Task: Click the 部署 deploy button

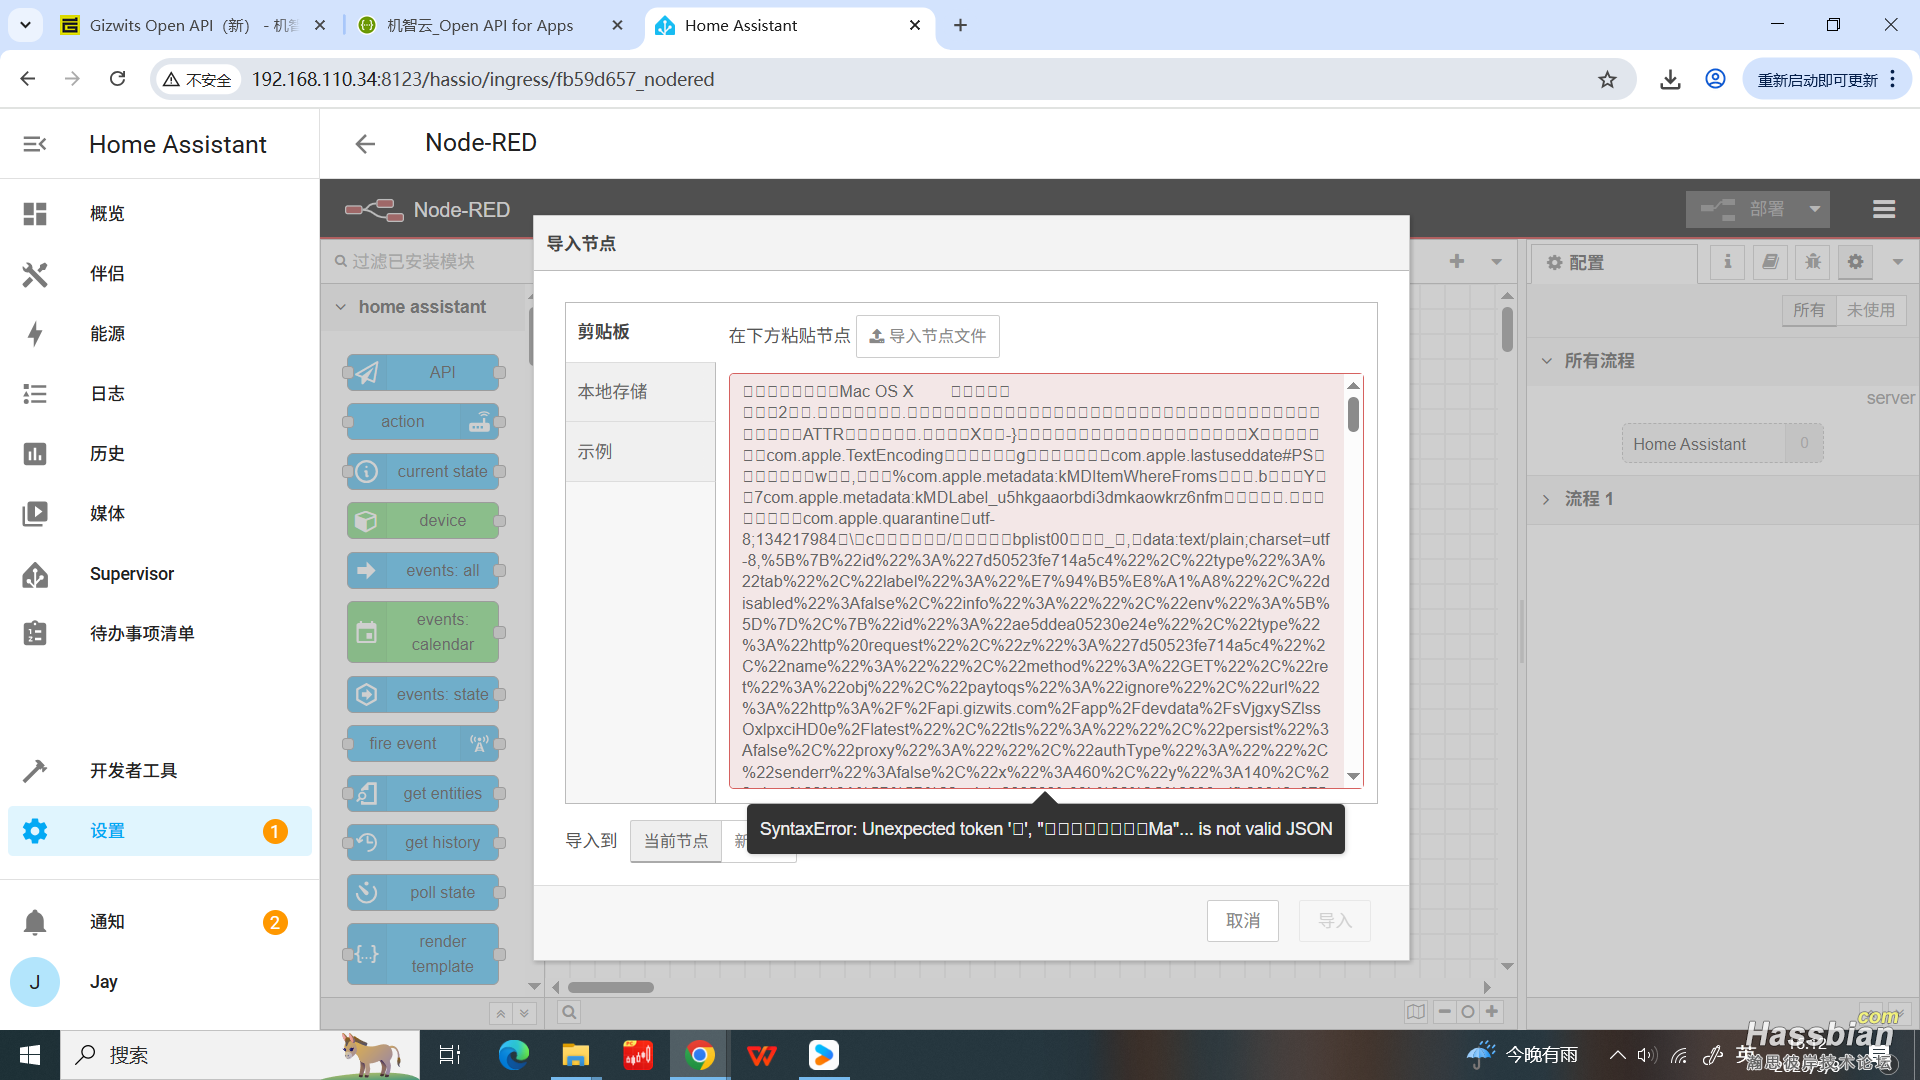Action: coord(1743,209)
